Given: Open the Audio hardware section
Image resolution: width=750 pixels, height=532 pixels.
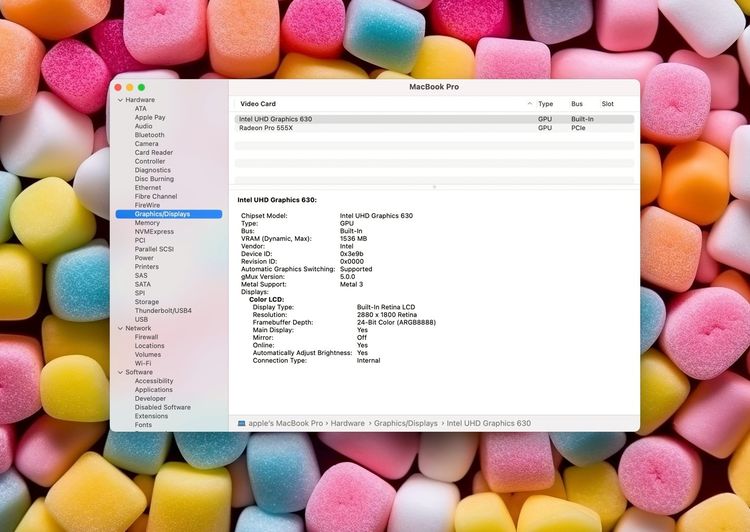Looking at the screenshot, I should [143, 126].
